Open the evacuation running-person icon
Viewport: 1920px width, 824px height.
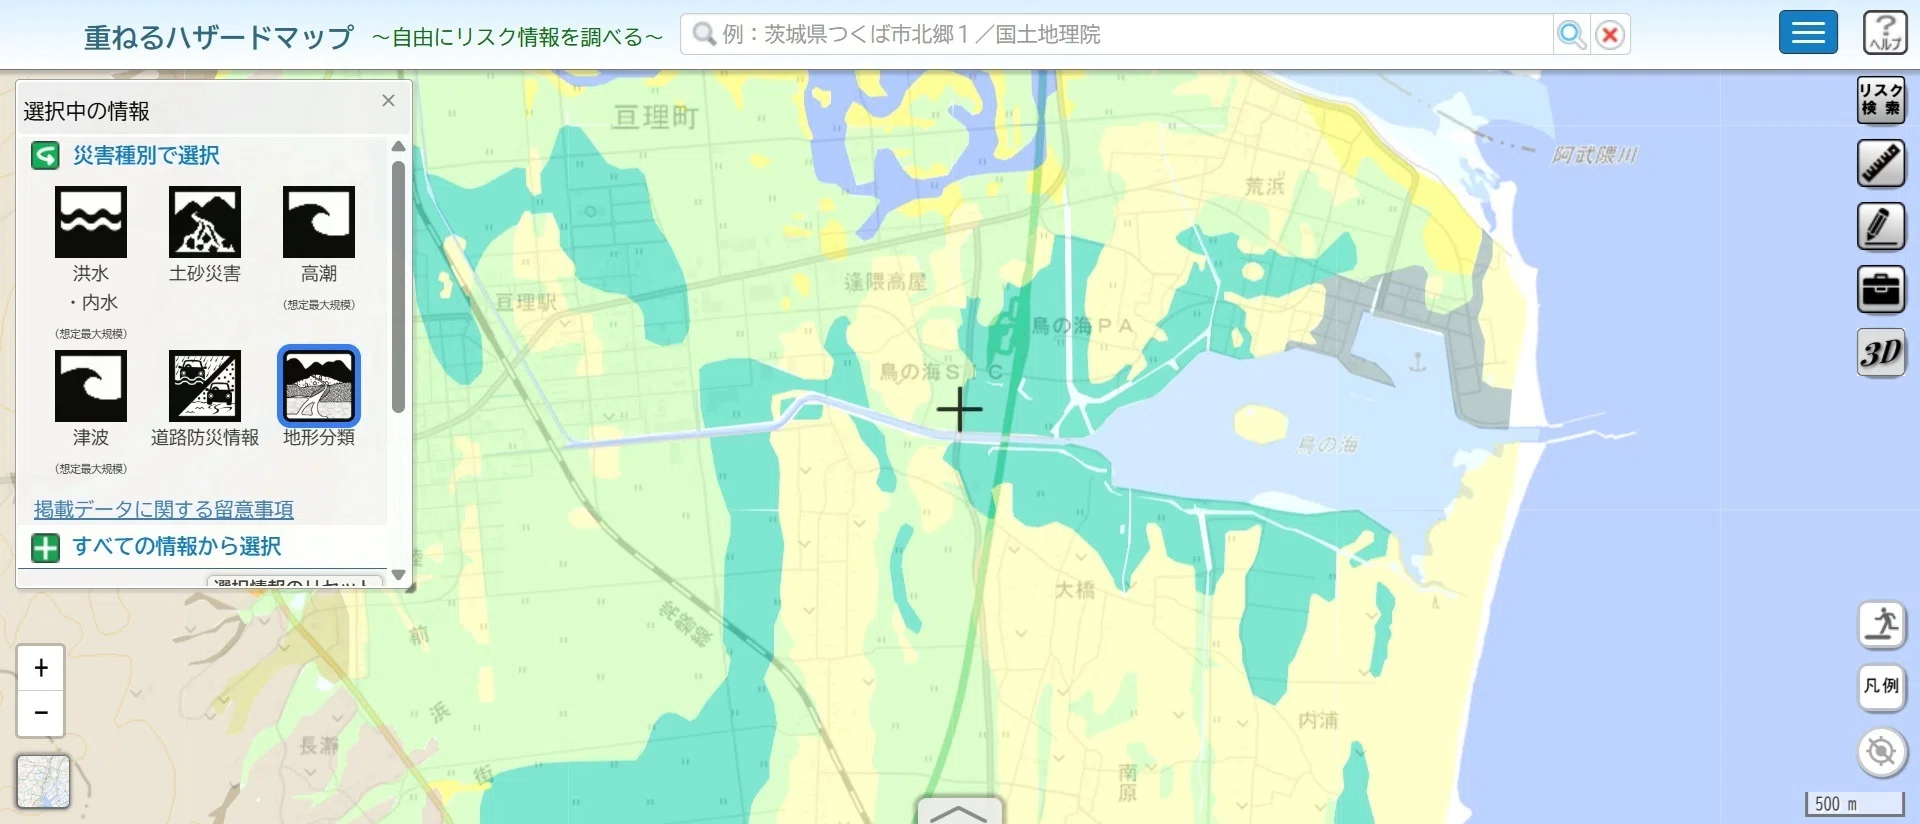coord(1882,625)
